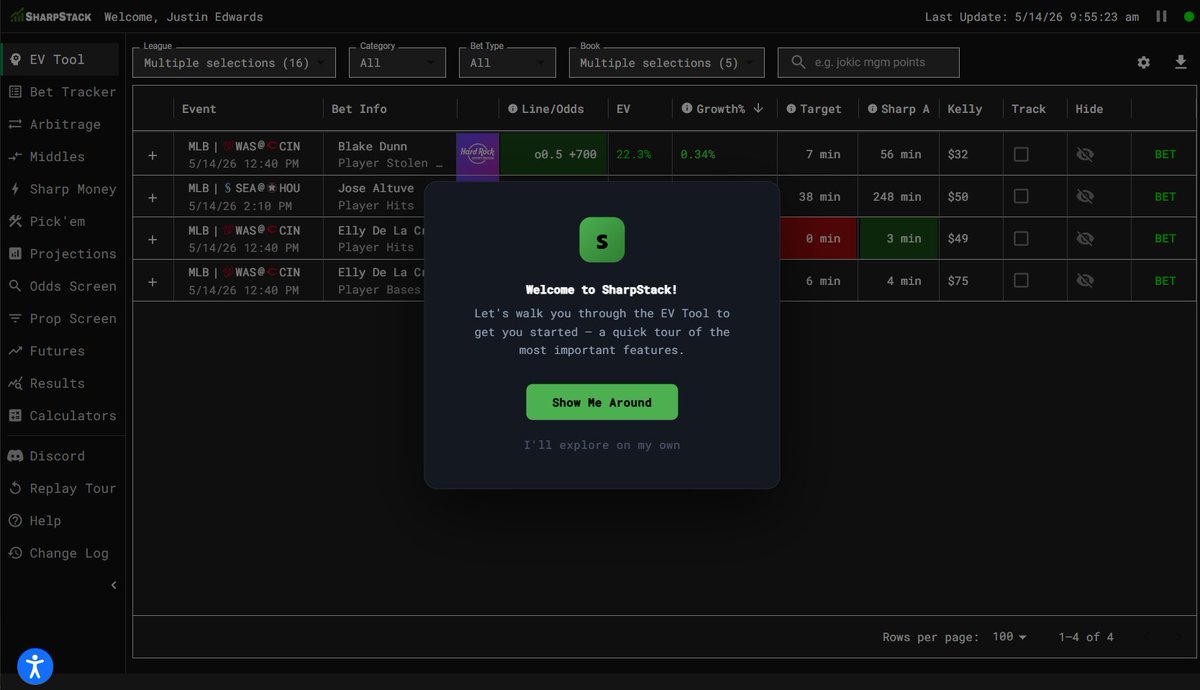Click the 22.3% EV value
The image size is (1200, 690).
coord(634,154)
